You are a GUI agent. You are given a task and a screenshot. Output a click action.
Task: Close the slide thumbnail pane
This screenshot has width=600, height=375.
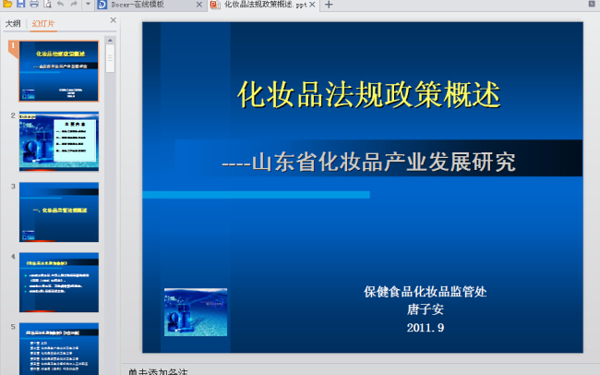pos(113,20)
